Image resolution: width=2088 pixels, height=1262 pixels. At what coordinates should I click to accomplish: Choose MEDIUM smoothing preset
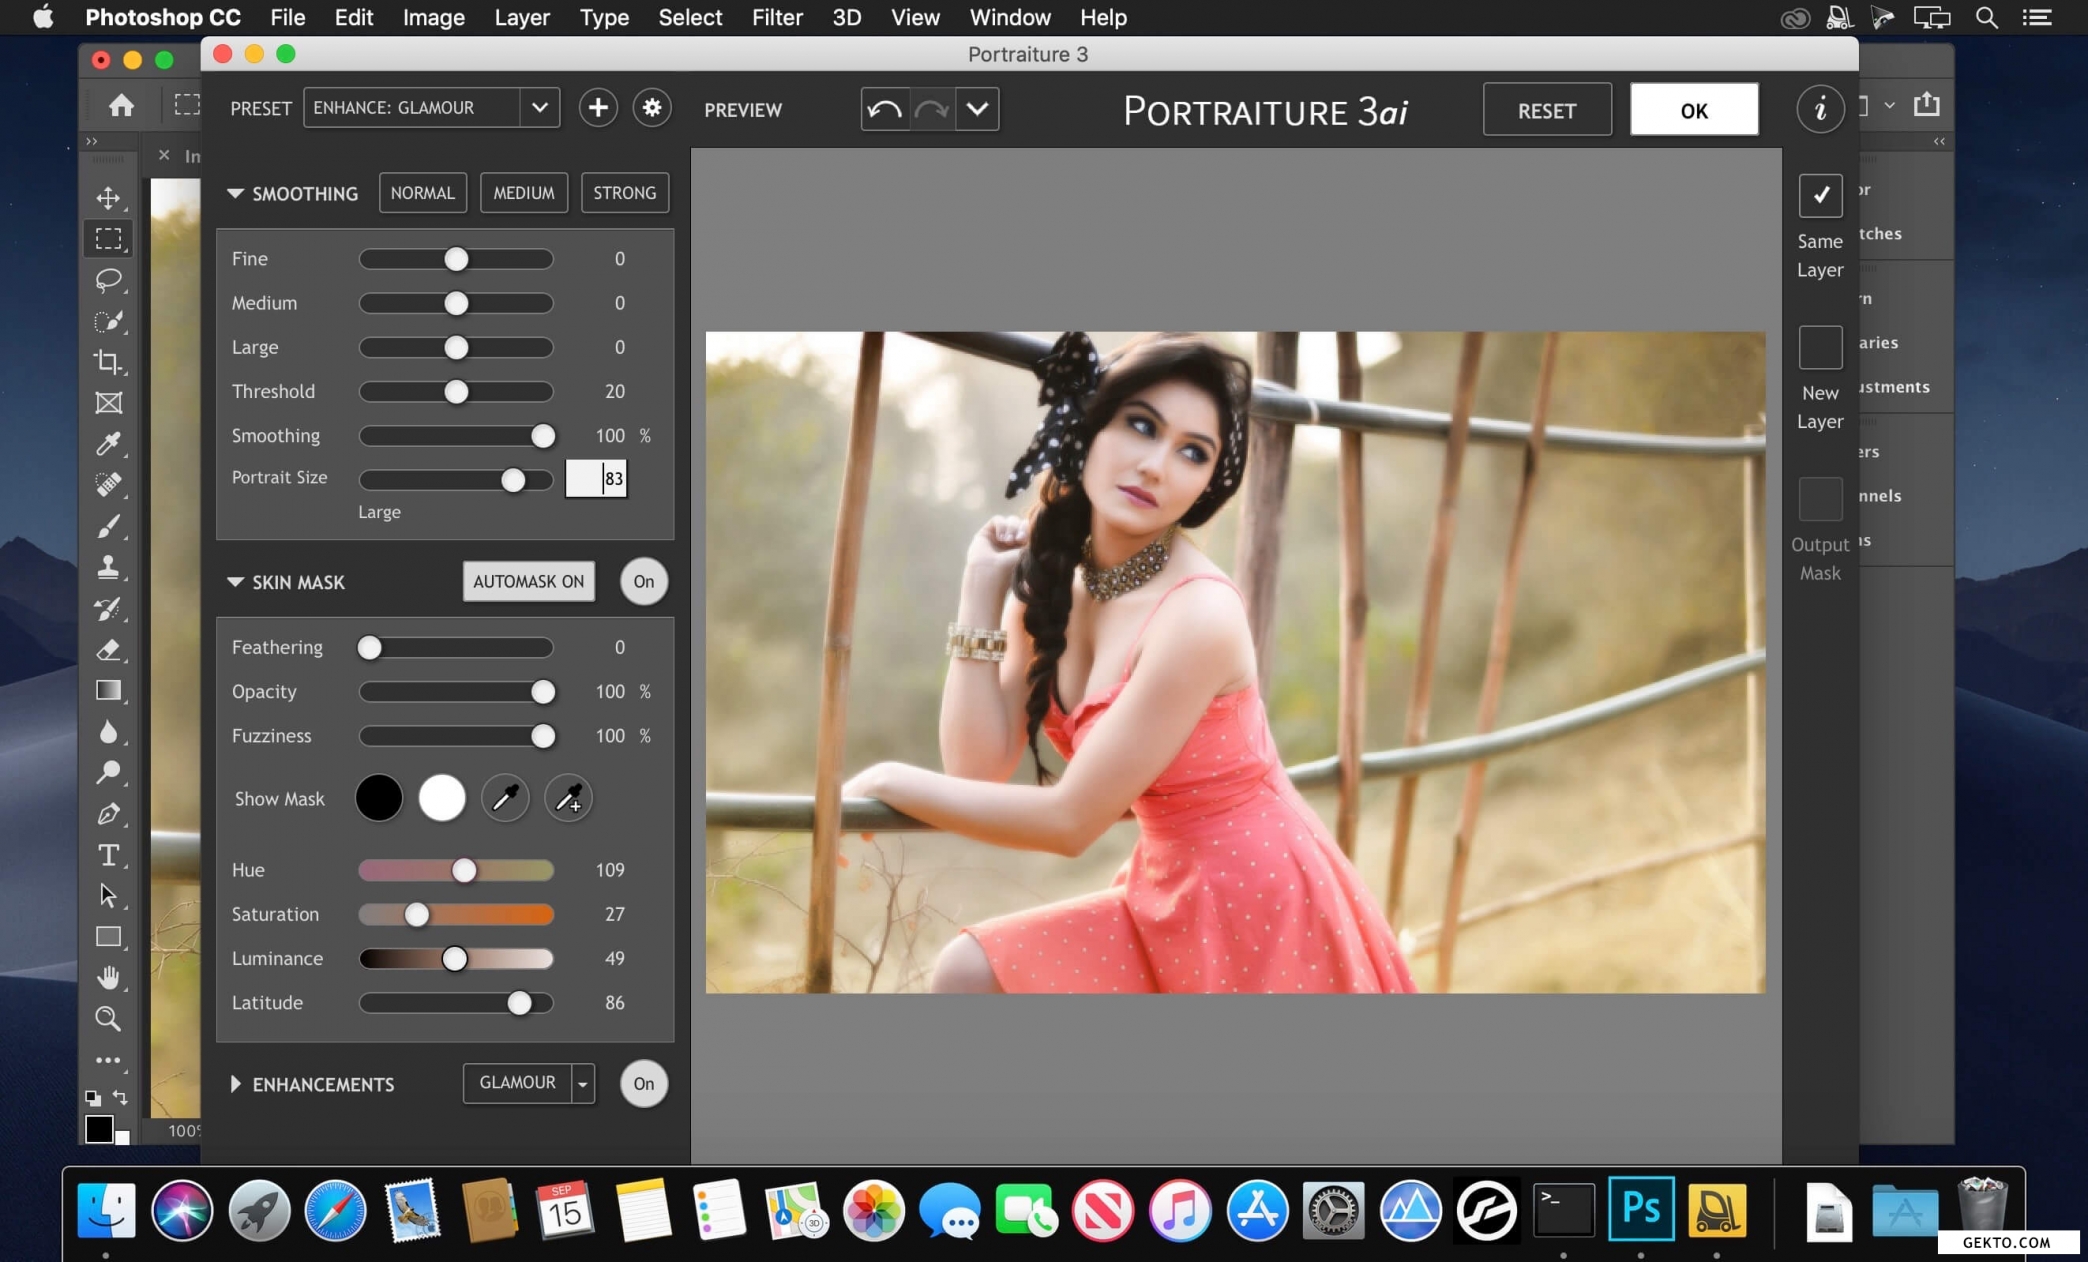coord(524,193)
